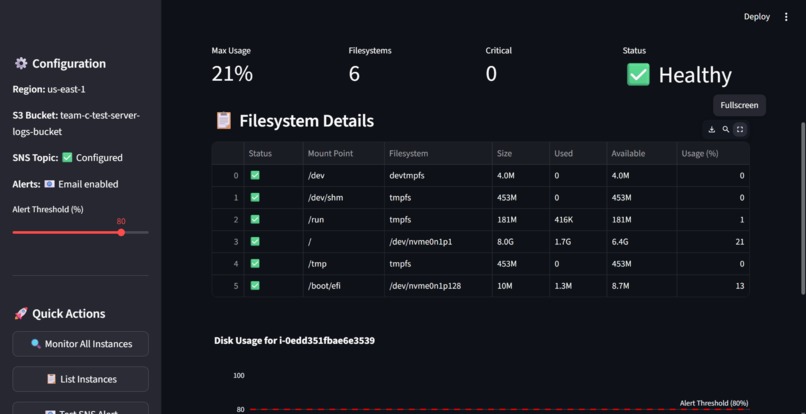Sort table by Status column header
Image resolution: width=806 pixels, height=414 pixels.
click(273, 153)
